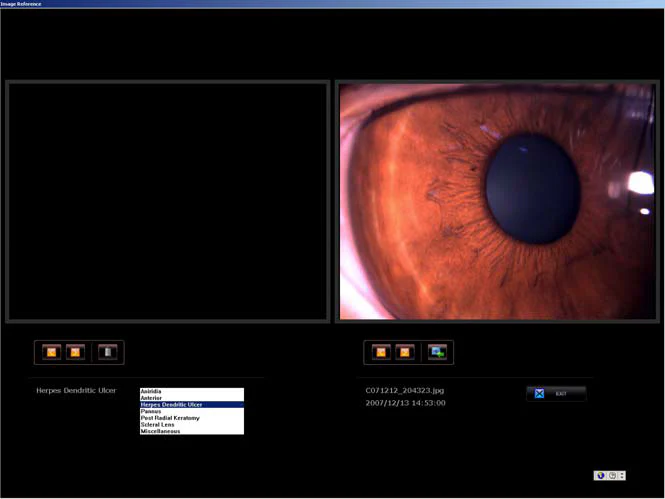
Task: Choose Herpes Dendritic Ulcer from the list
Action: click(x=191, y=405)
